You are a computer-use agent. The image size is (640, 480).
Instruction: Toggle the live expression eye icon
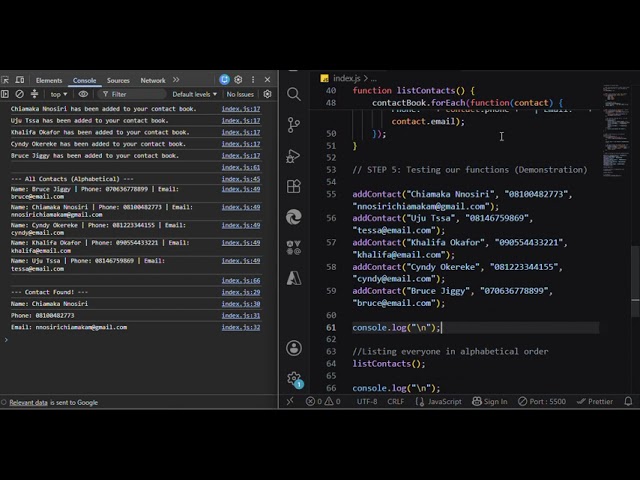tap(83, 94)
